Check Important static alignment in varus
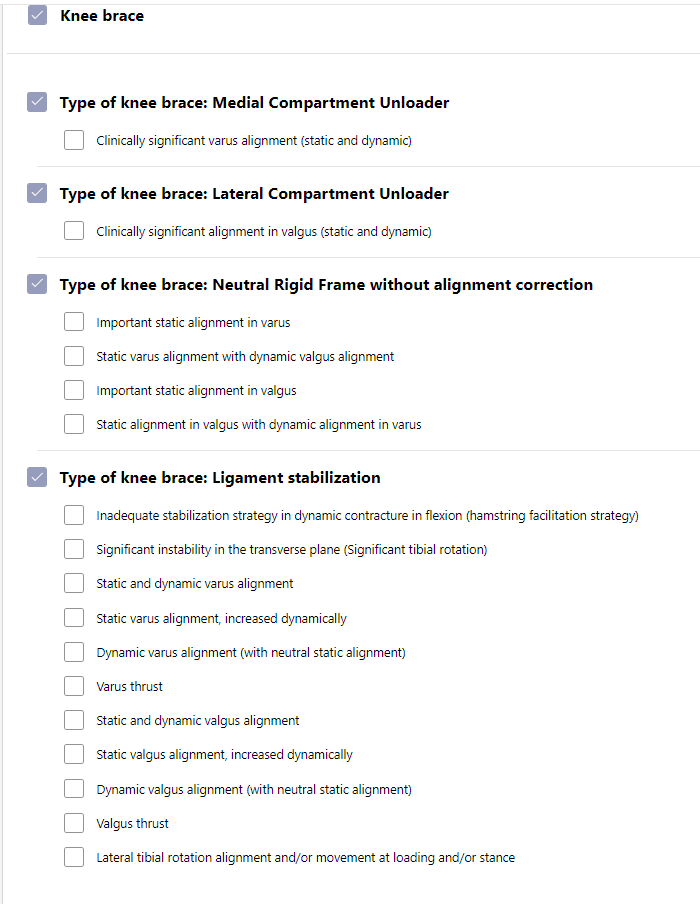700x904 pixels. (74, 322)
